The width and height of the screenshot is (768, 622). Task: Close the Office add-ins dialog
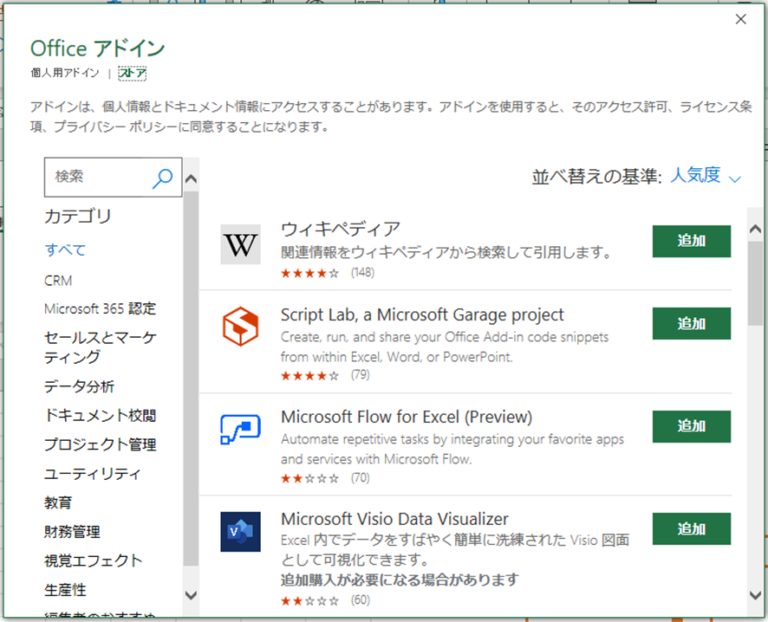[x=741, y=19]
